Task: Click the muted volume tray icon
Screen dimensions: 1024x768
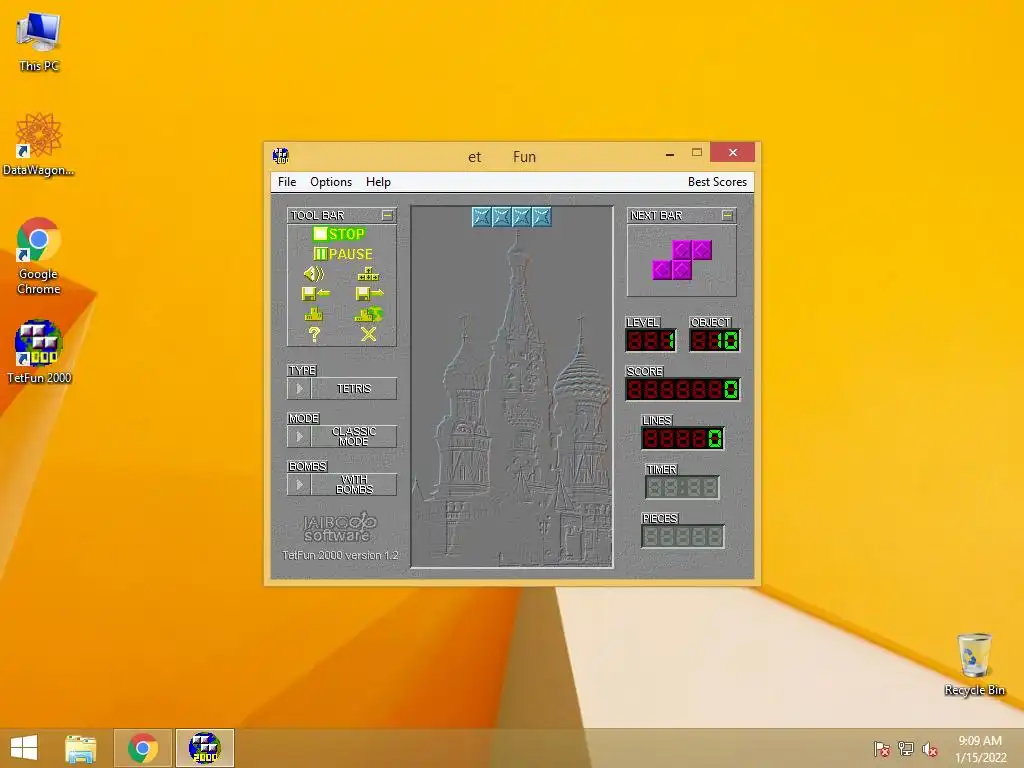Action: tap(929, 749)
